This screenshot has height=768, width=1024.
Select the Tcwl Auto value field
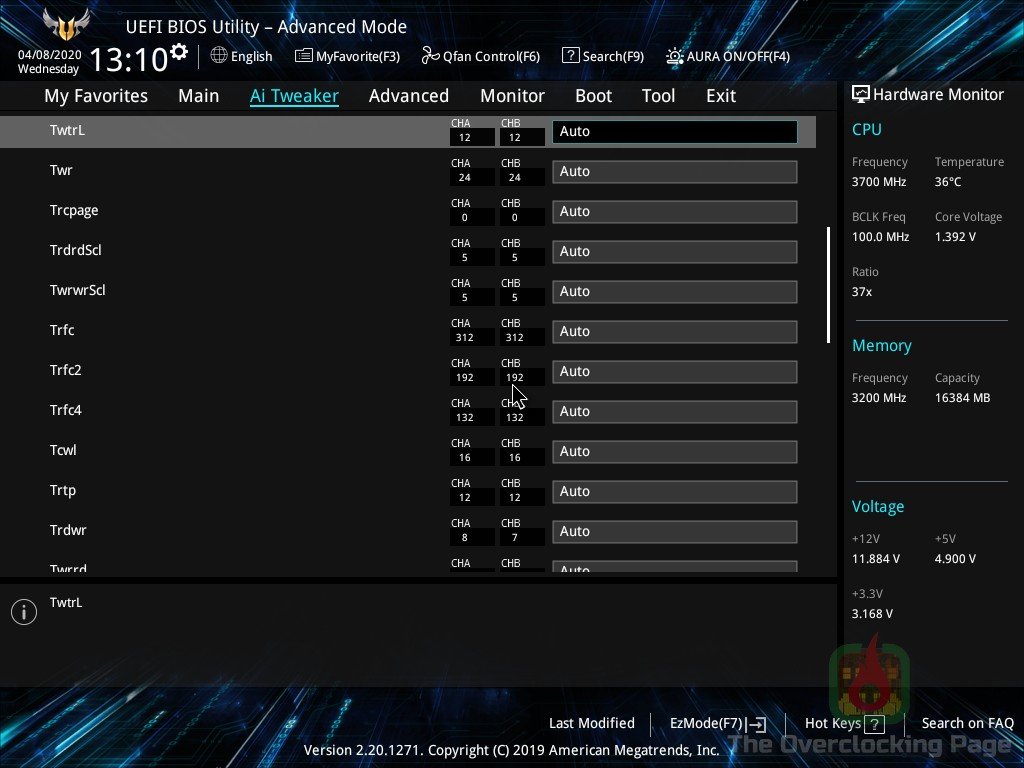pos(674,452)
